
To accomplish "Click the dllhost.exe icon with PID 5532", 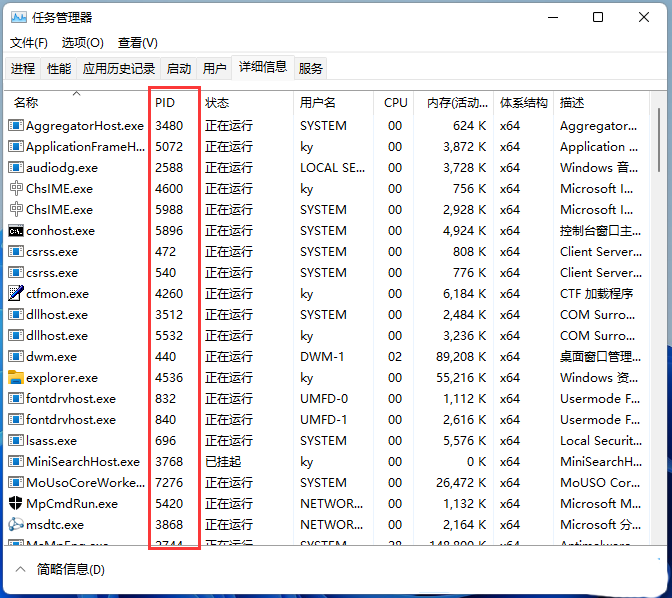I will tap(16, 336).
